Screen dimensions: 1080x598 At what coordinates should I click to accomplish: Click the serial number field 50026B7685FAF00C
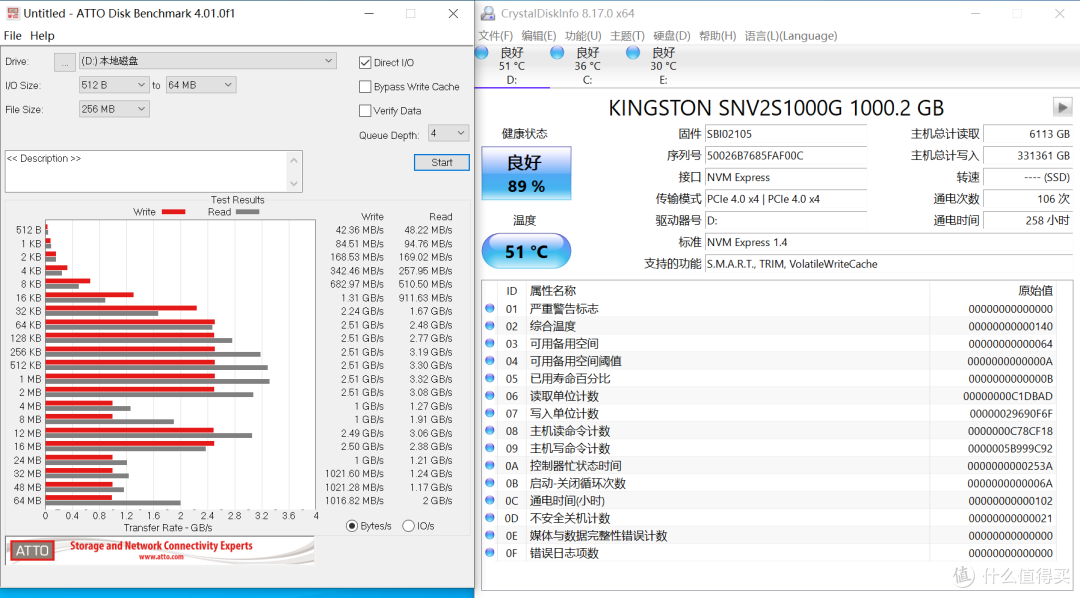786,156
